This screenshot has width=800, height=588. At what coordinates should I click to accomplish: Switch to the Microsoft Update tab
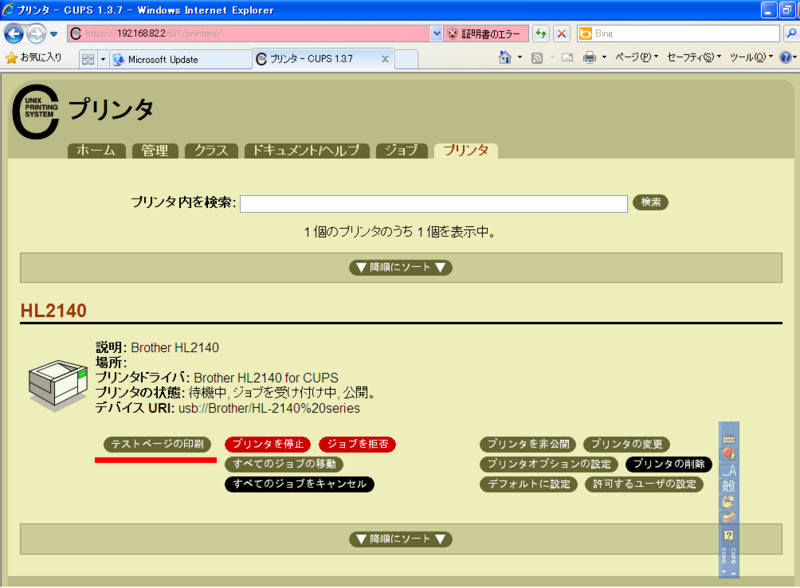[181, 59]
